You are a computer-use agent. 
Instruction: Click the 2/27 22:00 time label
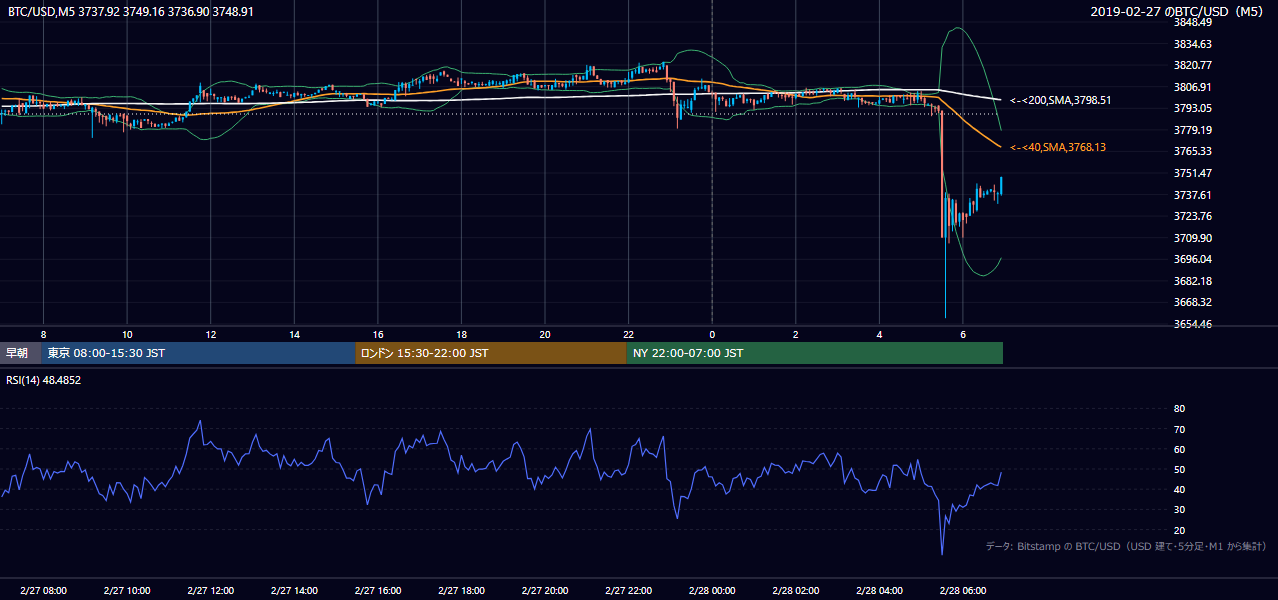tap(628, 591)
